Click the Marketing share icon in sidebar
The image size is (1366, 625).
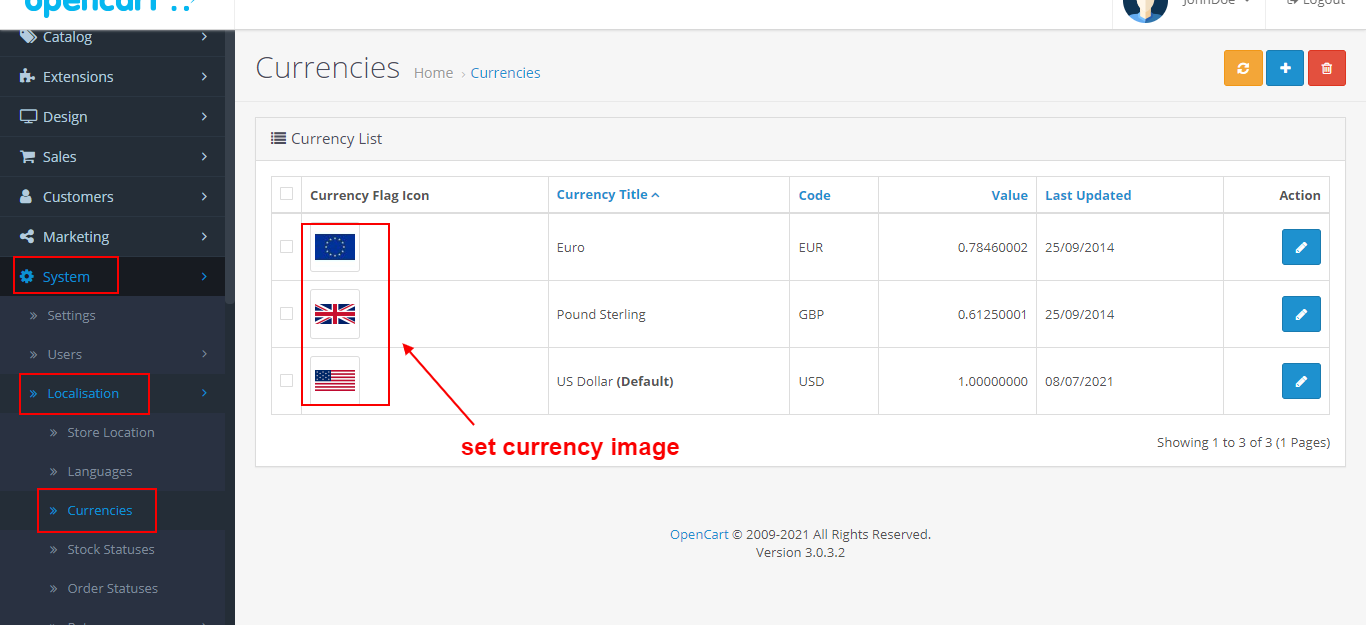[28, 237]
